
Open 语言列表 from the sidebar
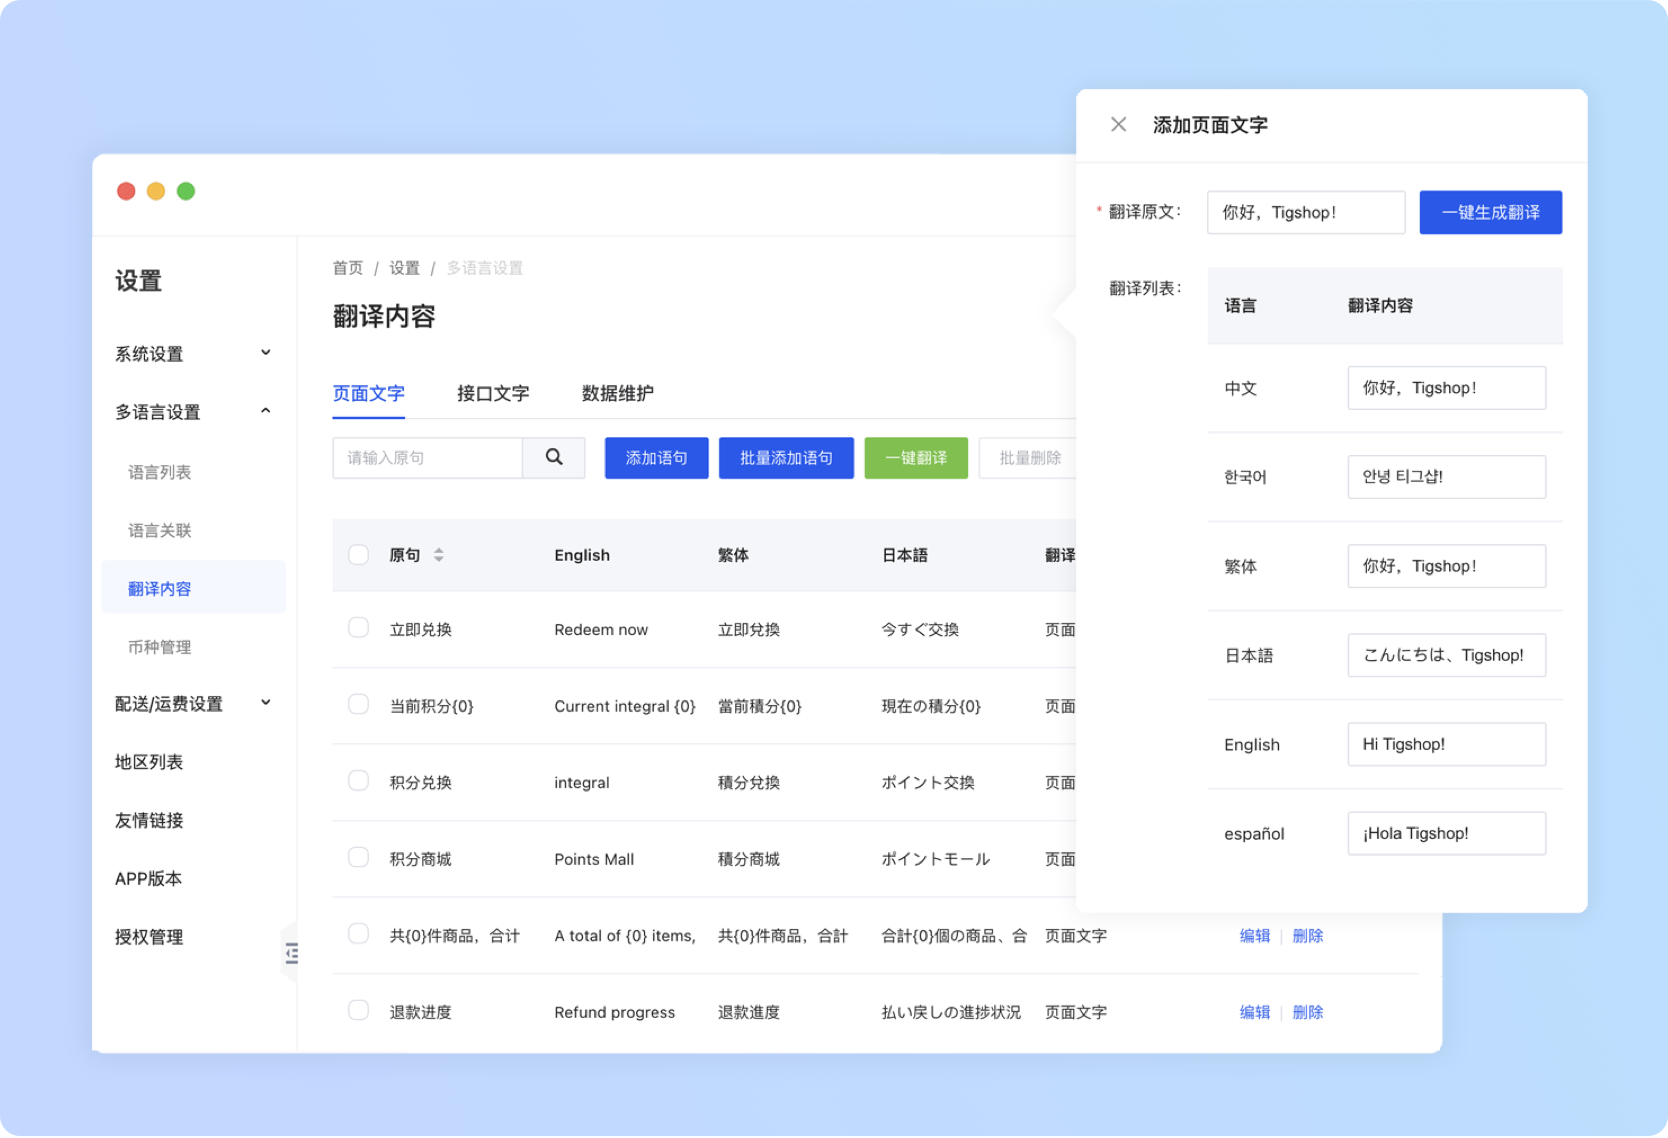click(159, 471)
